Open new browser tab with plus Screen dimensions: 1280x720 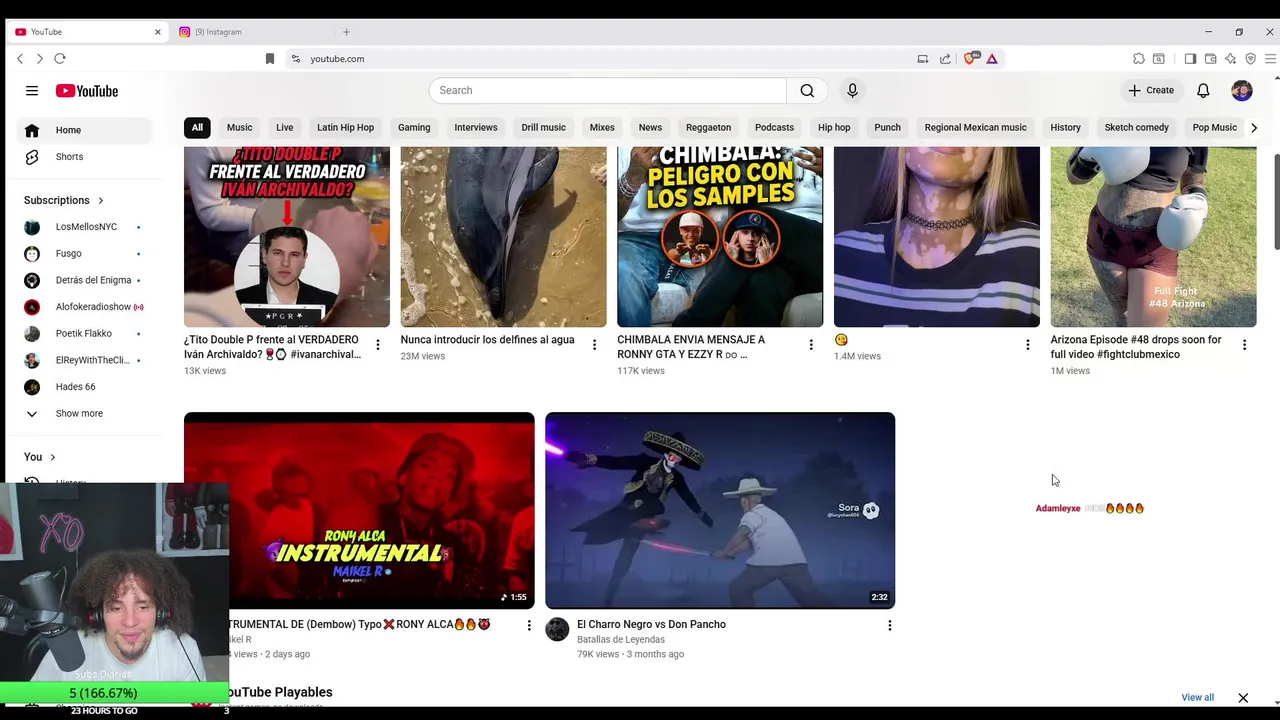[347, 32]
